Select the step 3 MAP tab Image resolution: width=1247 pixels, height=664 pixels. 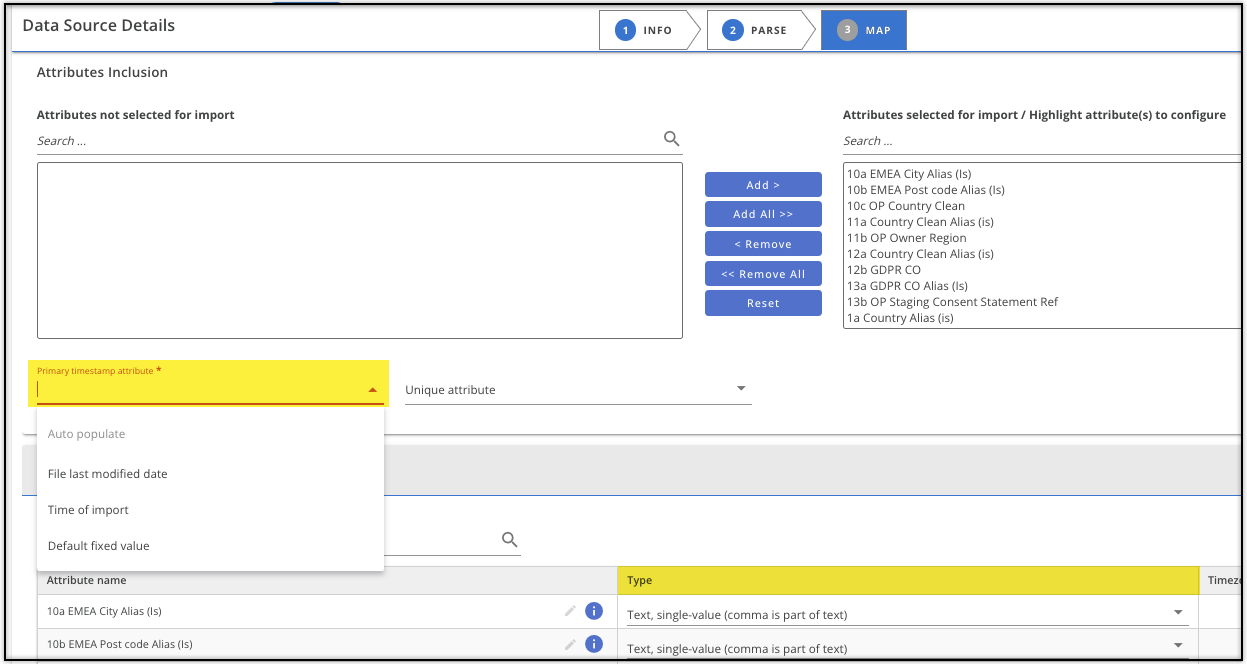coord(864,31)
